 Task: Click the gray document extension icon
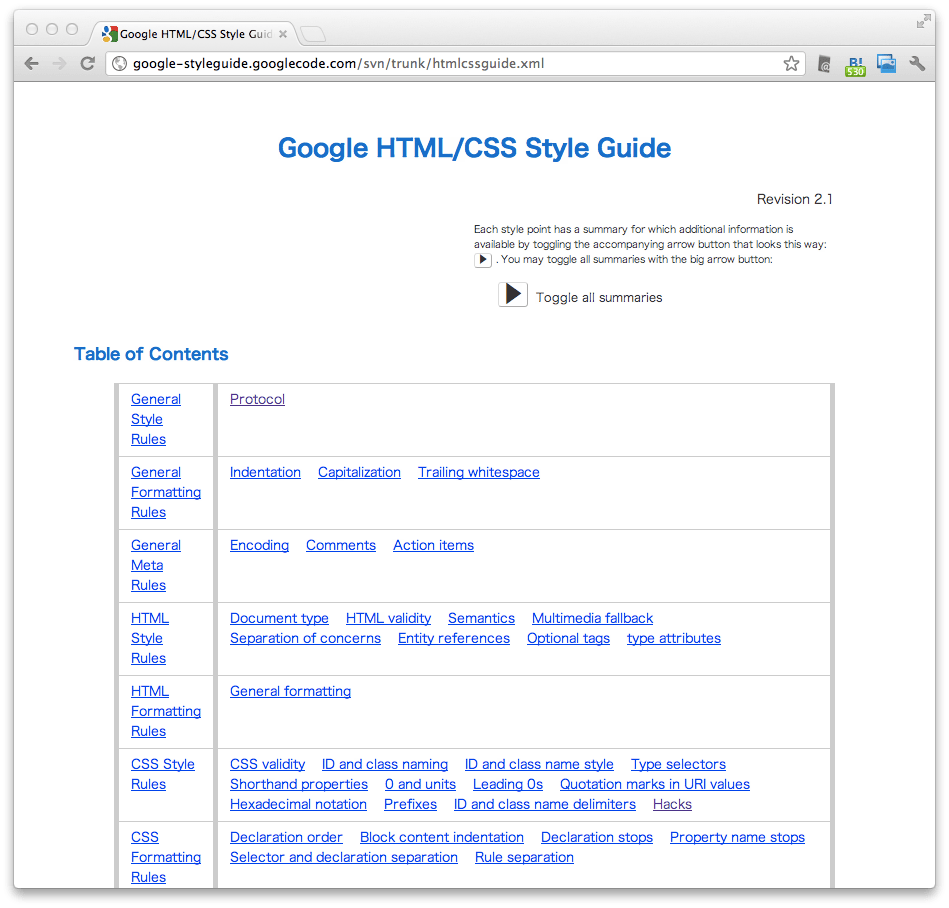tap(824, 63)
